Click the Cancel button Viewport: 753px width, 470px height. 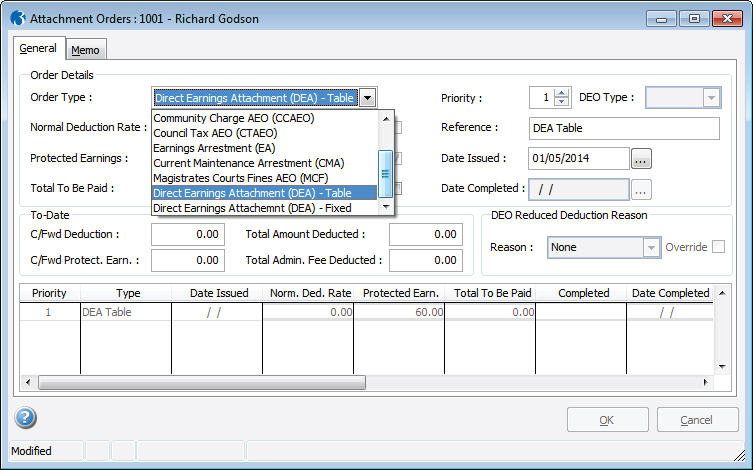tap(697, 420)
